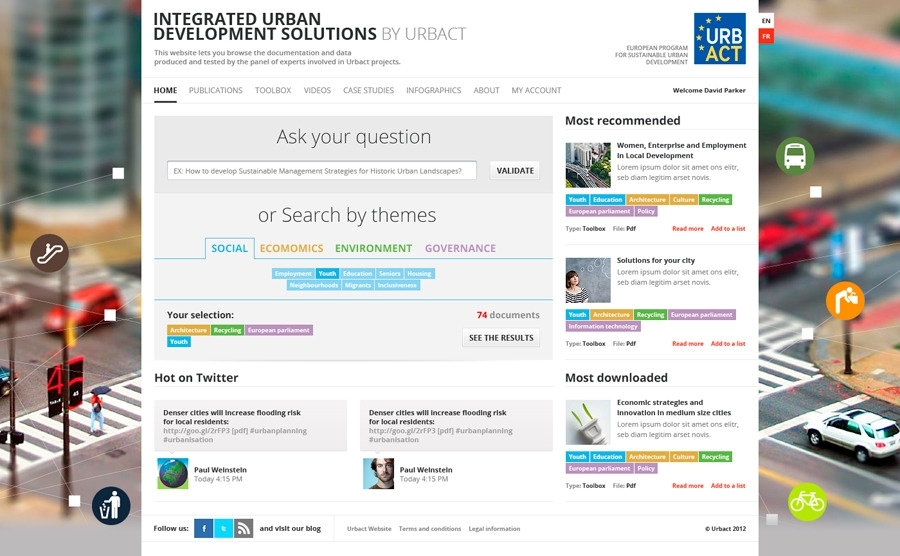Screen dimensions: 900x556
Task: Switch language to FR
Action: 766,36
